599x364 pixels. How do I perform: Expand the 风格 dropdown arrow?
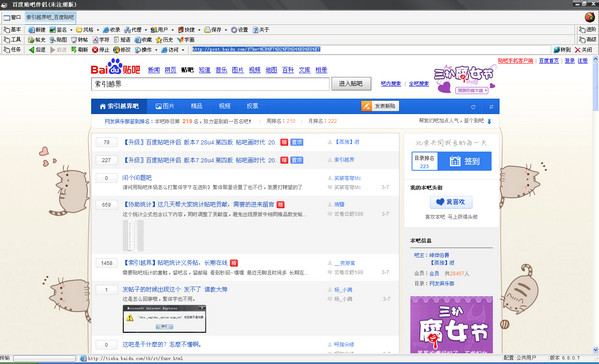[x=98, y=30]
